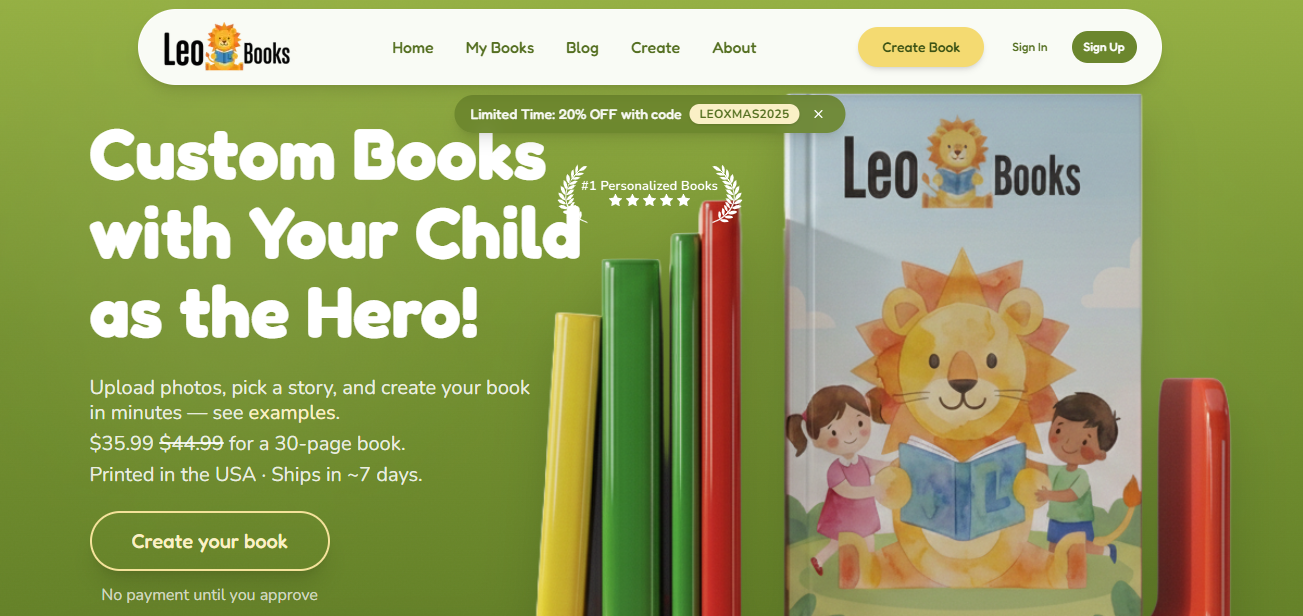Image resolution: width=1303 pixels, height=616 pixels.
Task: Click the tall red book spine
Action: click(x=720, y=410)
